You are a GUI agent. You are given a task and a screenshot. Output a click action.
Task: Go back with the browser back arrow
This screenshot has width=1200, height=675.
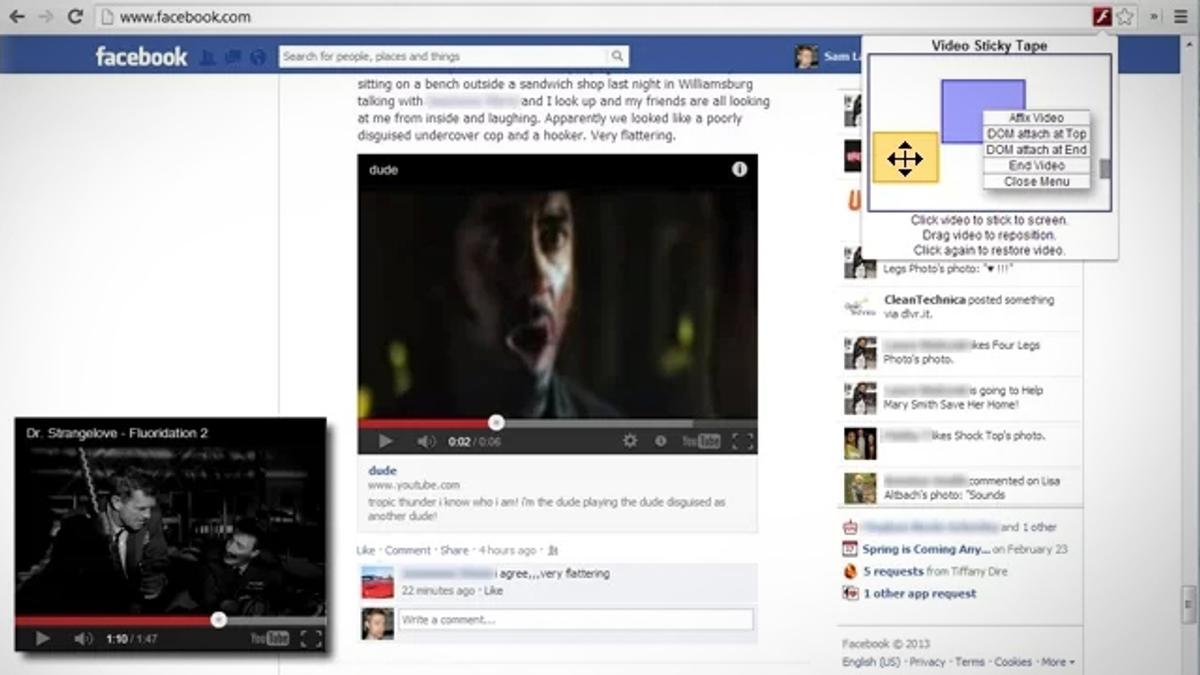pos(17,17)
